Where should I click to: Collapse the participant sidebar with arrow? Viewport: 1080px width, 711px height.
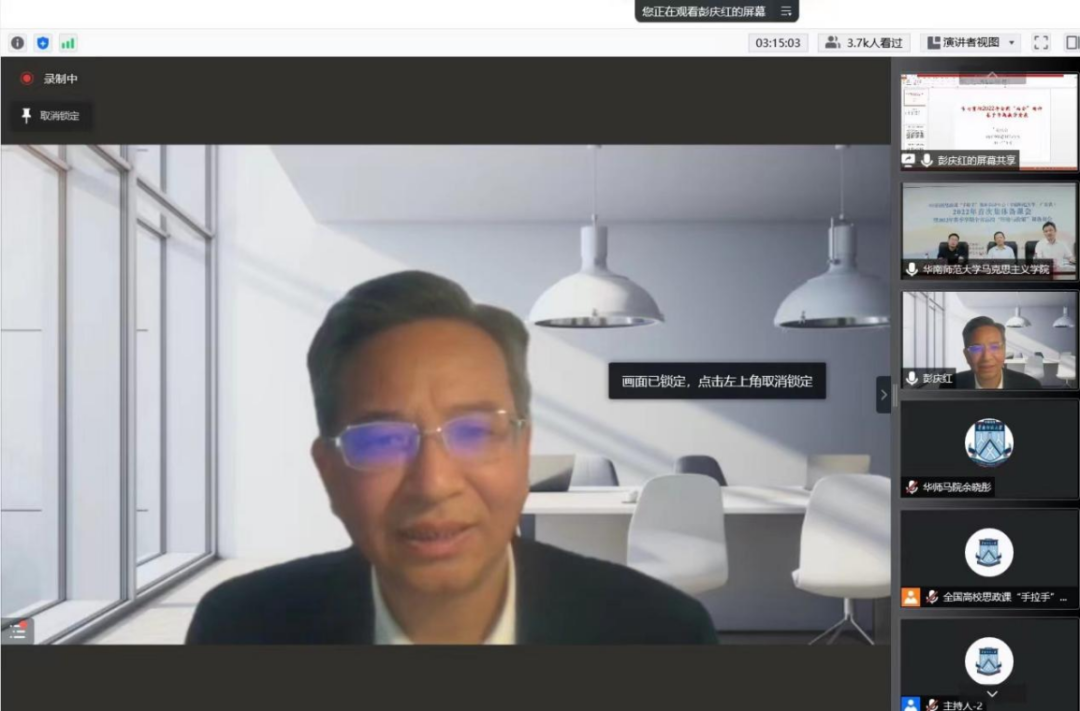[x=883, y=394]
